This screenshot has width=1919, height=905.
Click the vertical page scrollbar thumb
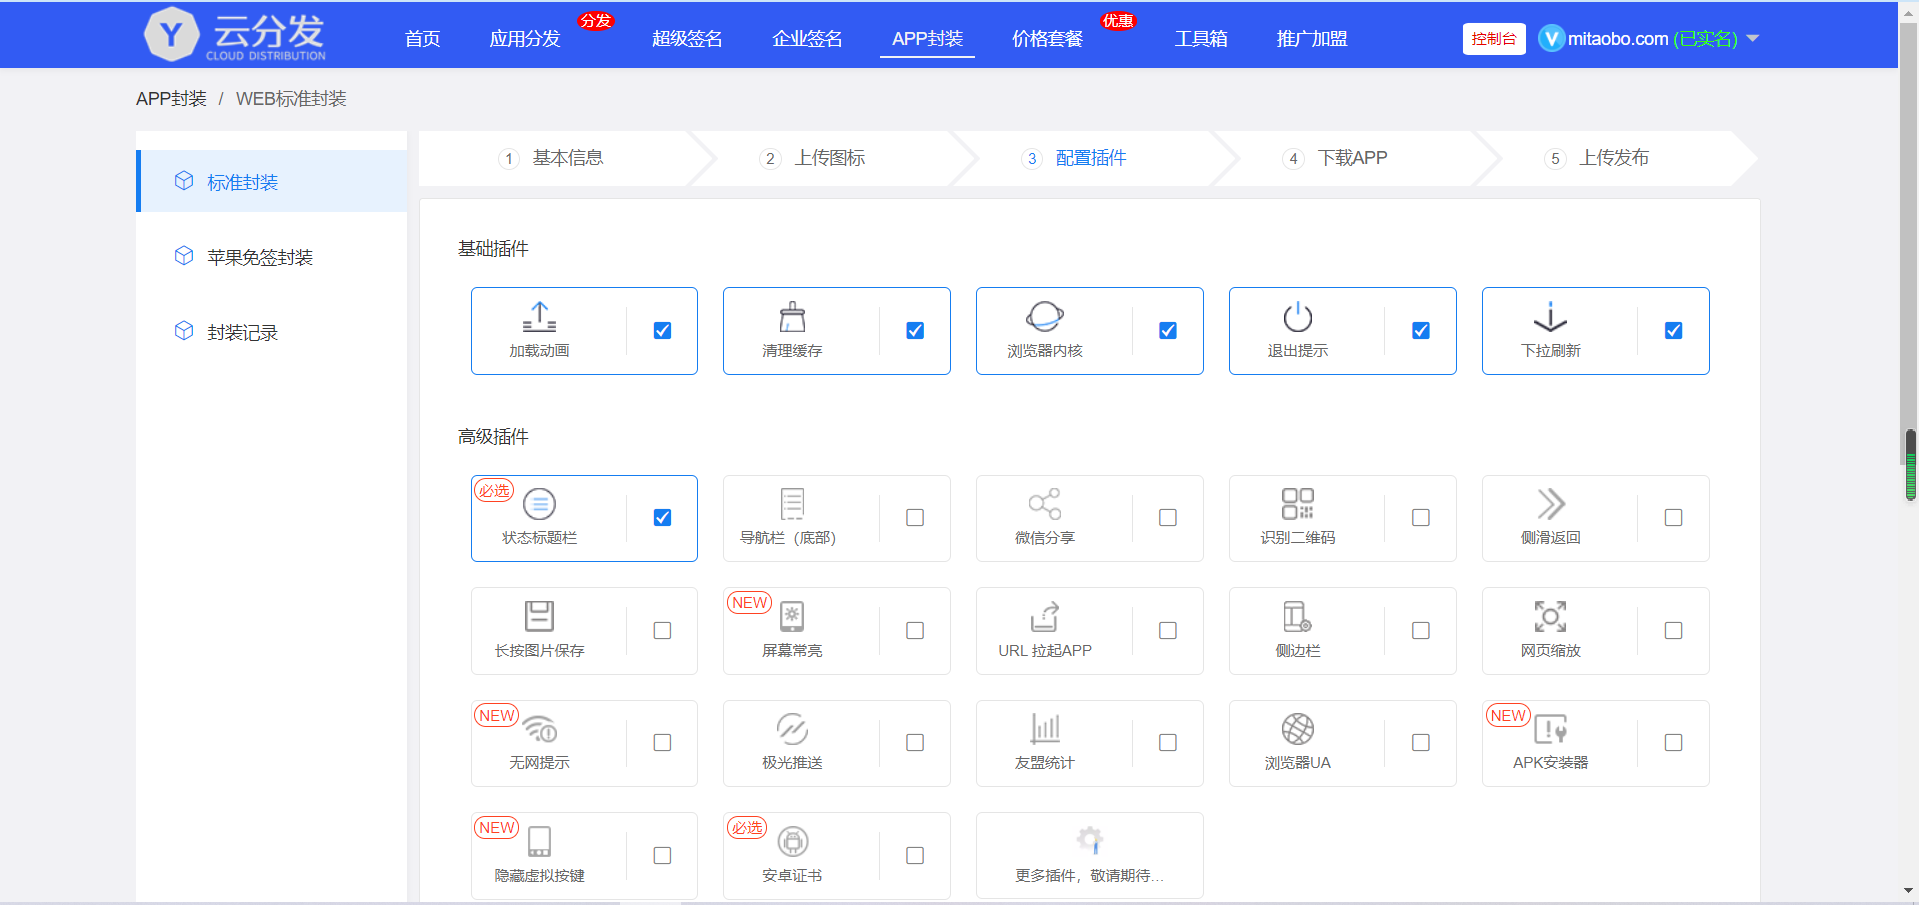tap(1910, 464)
